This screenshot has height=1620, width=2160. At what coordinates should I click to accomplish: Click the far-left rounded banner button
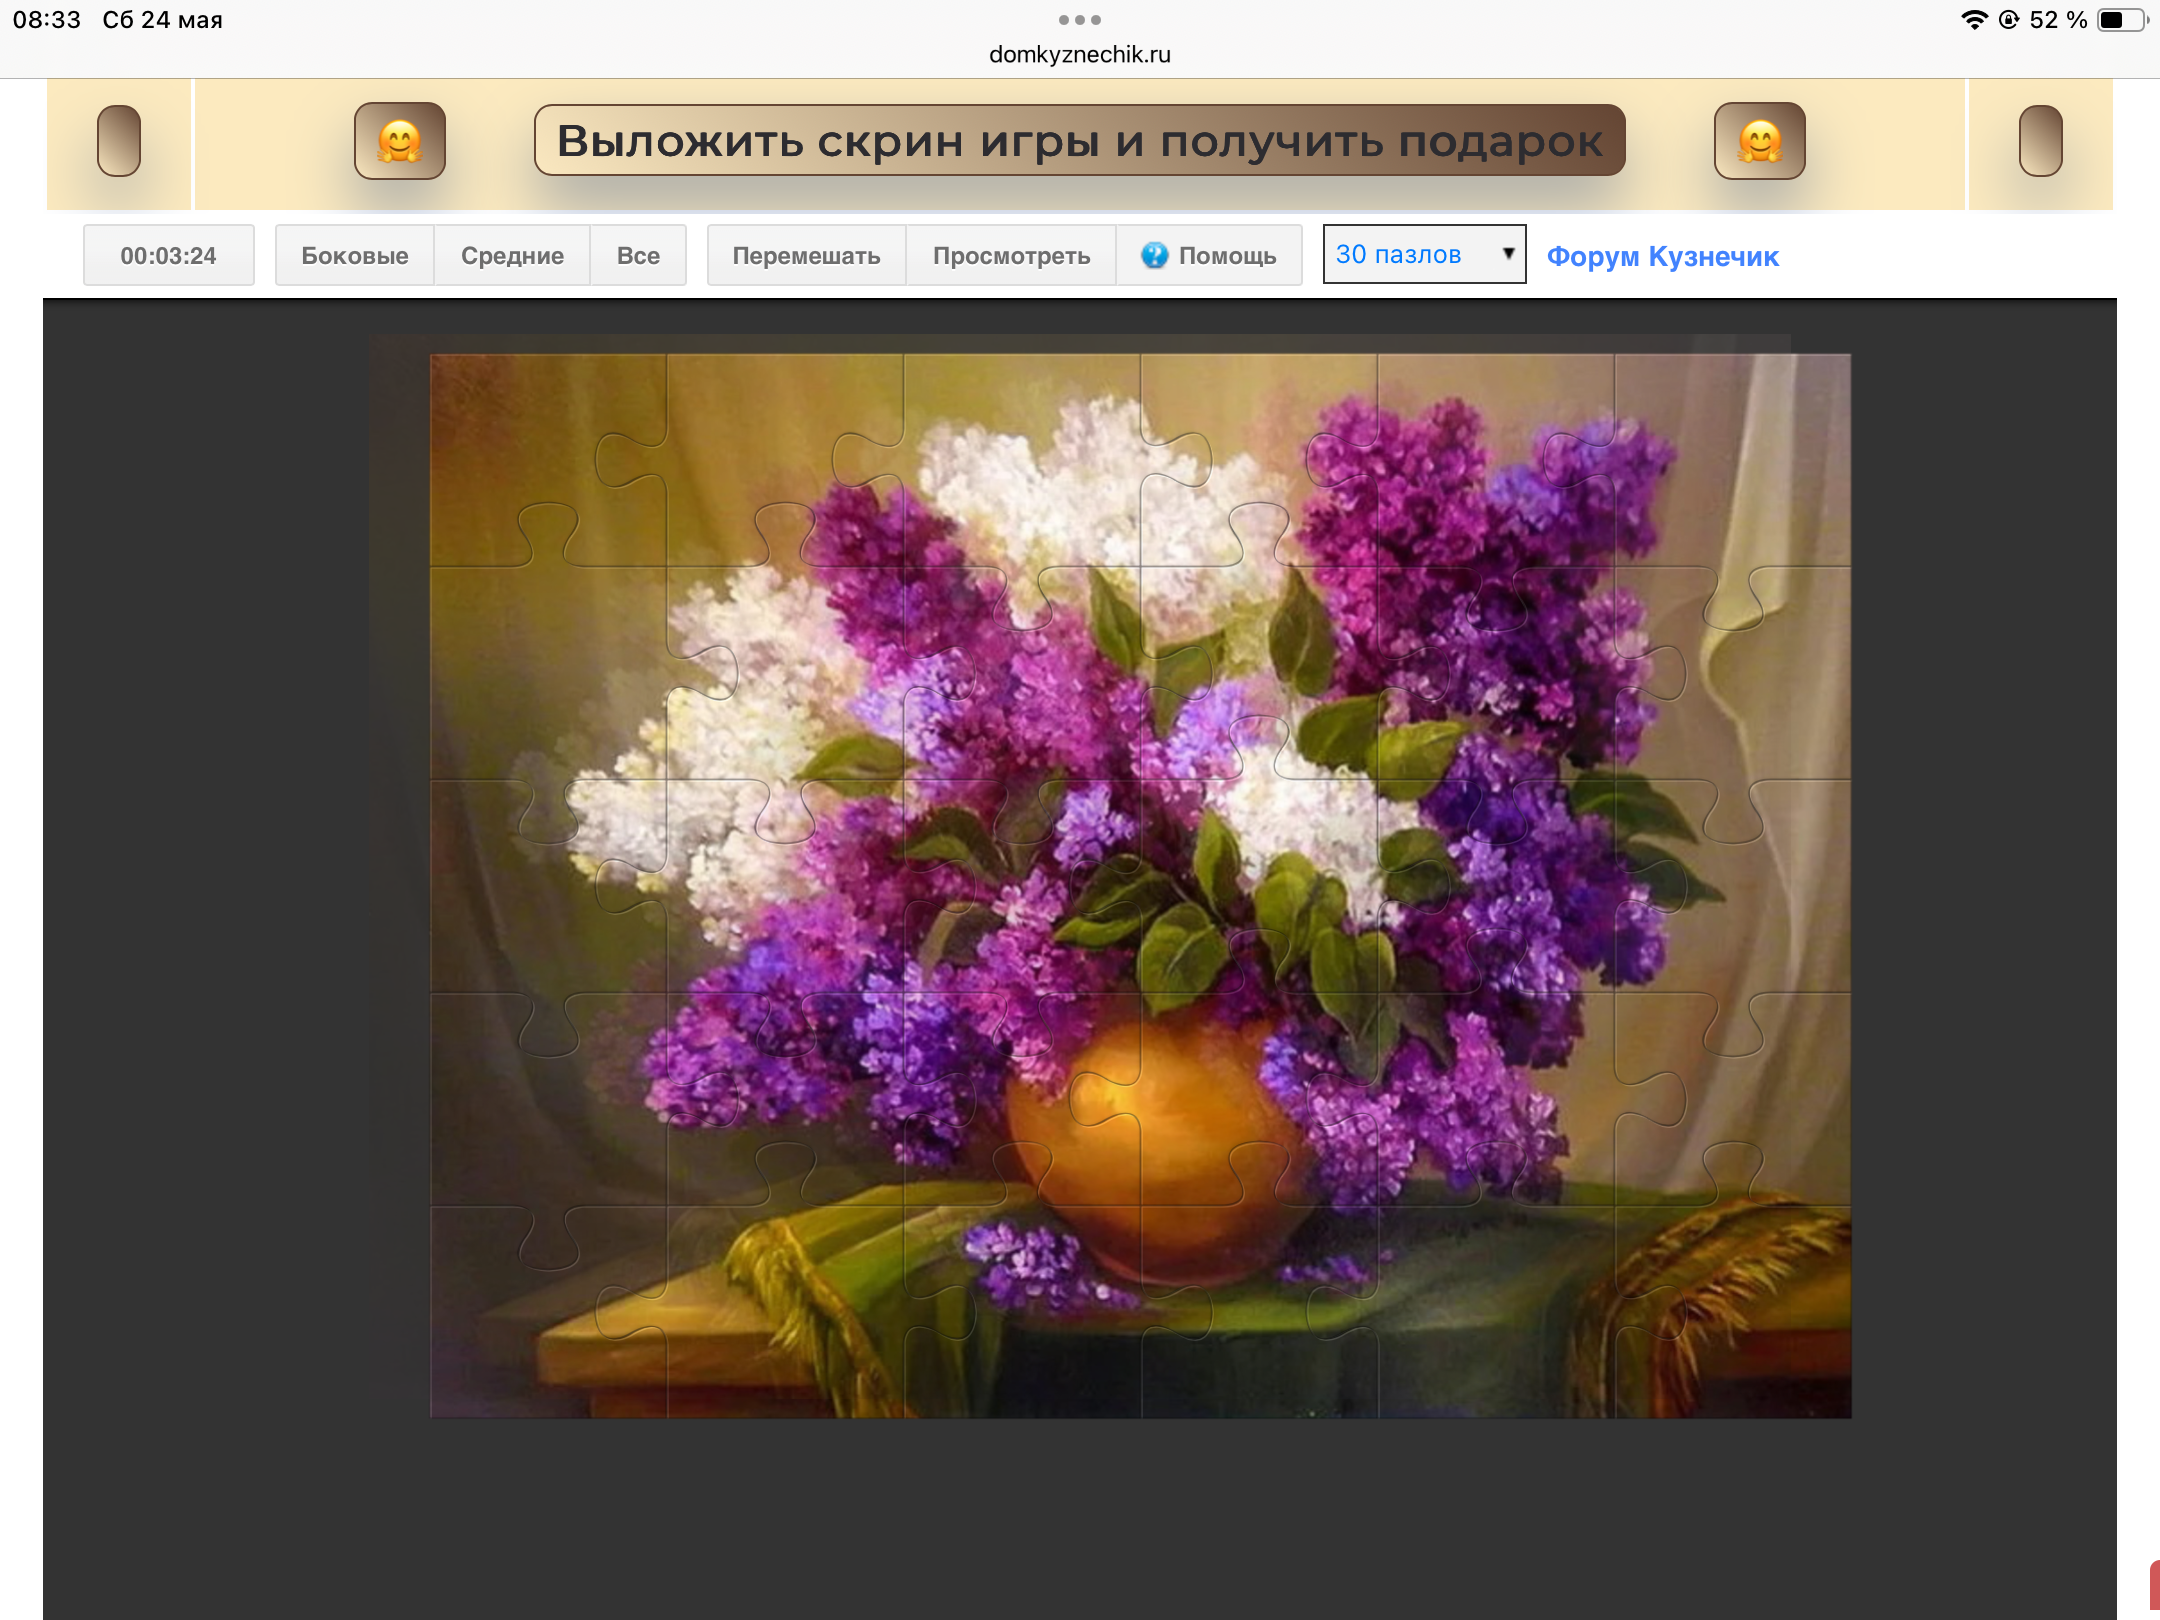coord(119,141)
